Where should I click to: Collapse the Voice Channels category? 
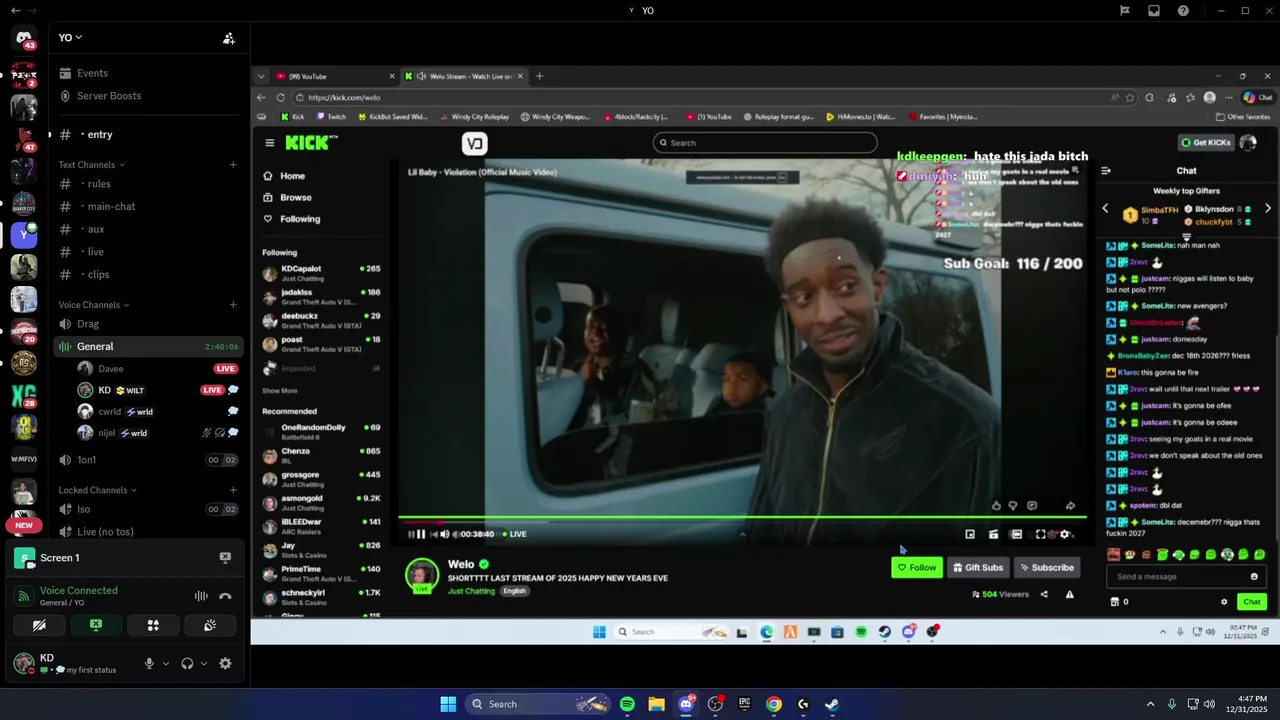click(94, 305)
